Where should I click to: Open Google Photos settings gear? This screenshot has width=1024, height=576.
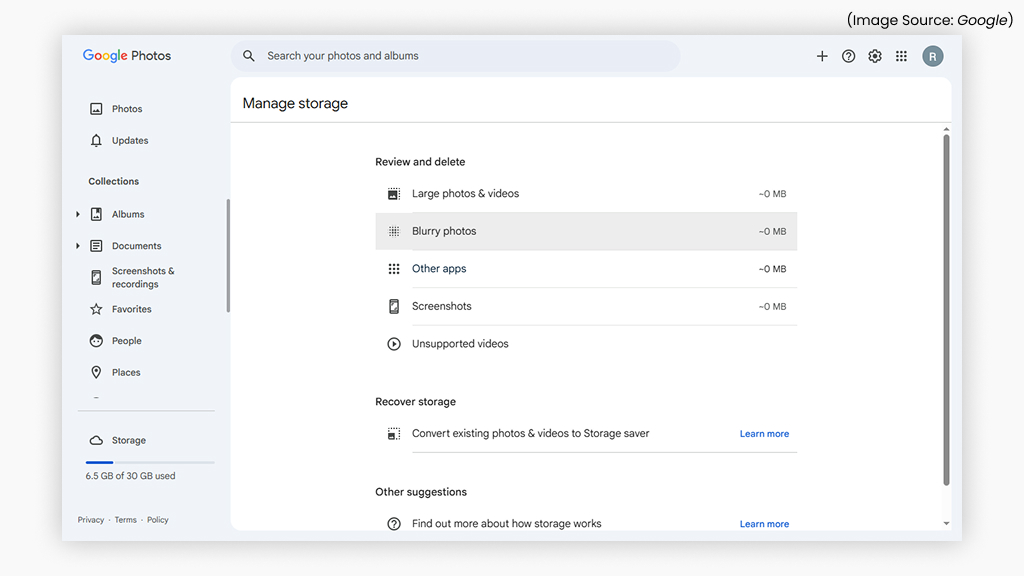coord(875,56)
